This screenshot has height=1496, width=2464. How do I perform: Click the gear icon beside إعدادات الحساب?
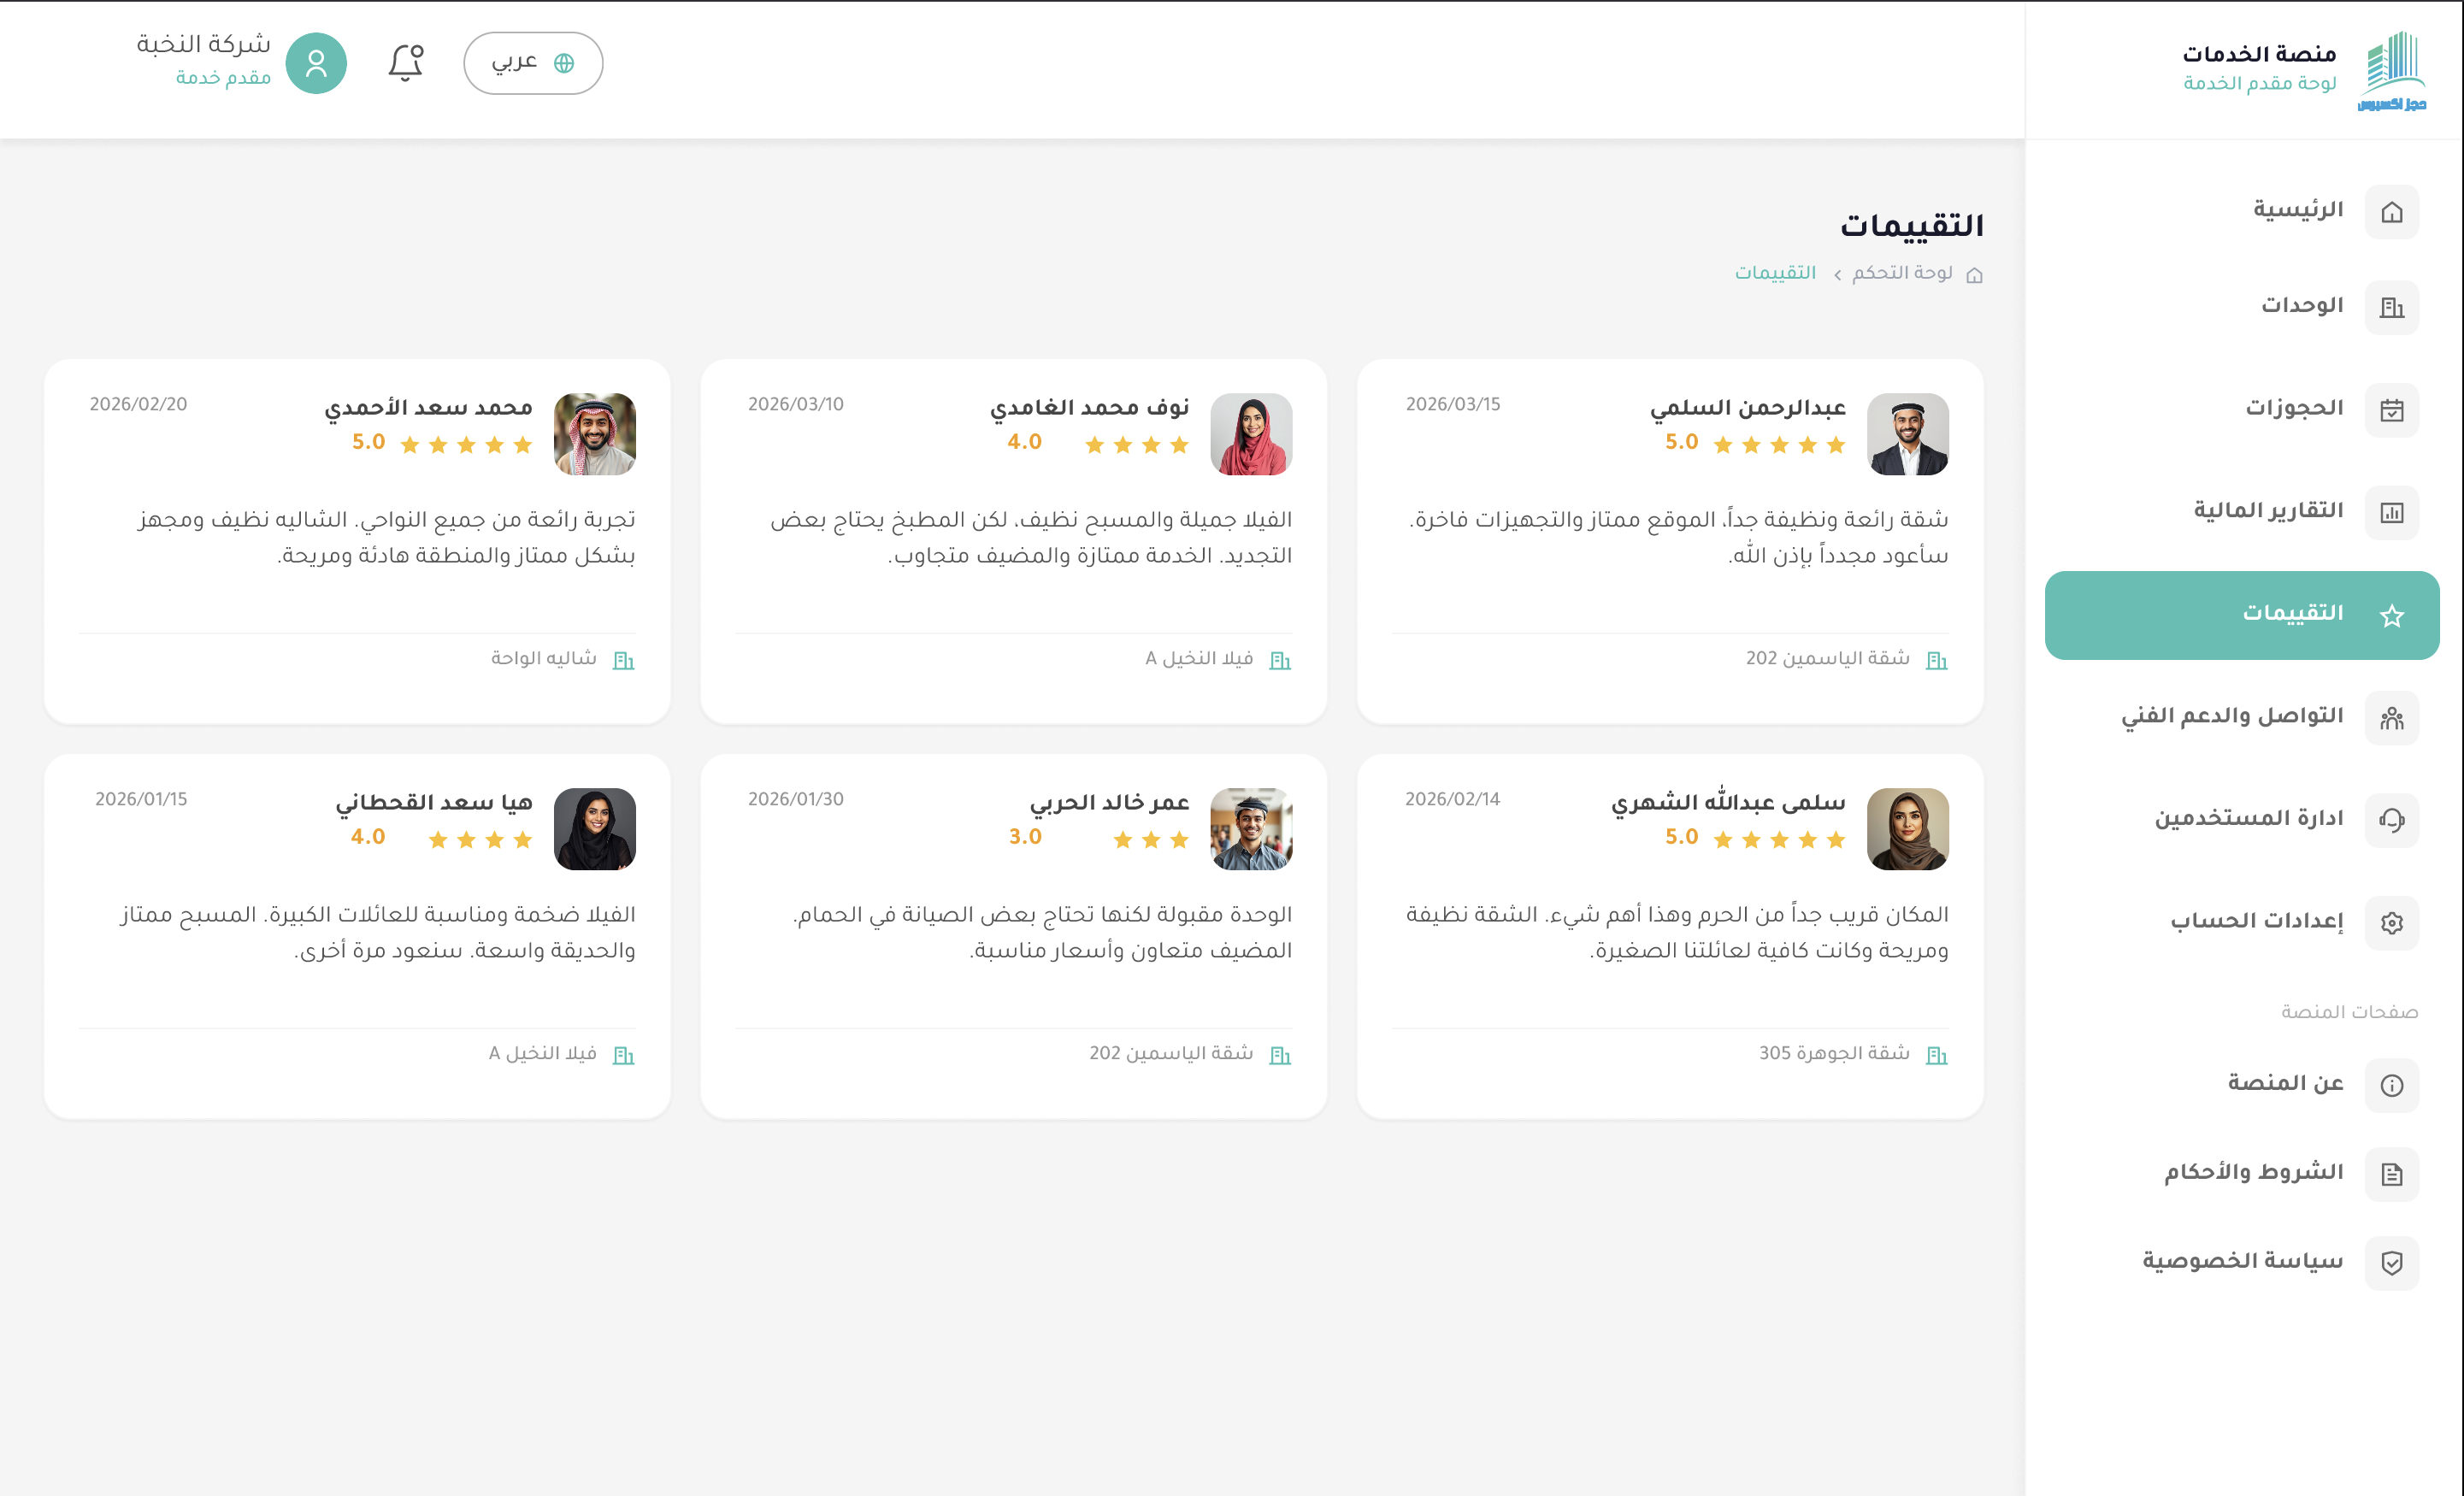[2392, 923]
